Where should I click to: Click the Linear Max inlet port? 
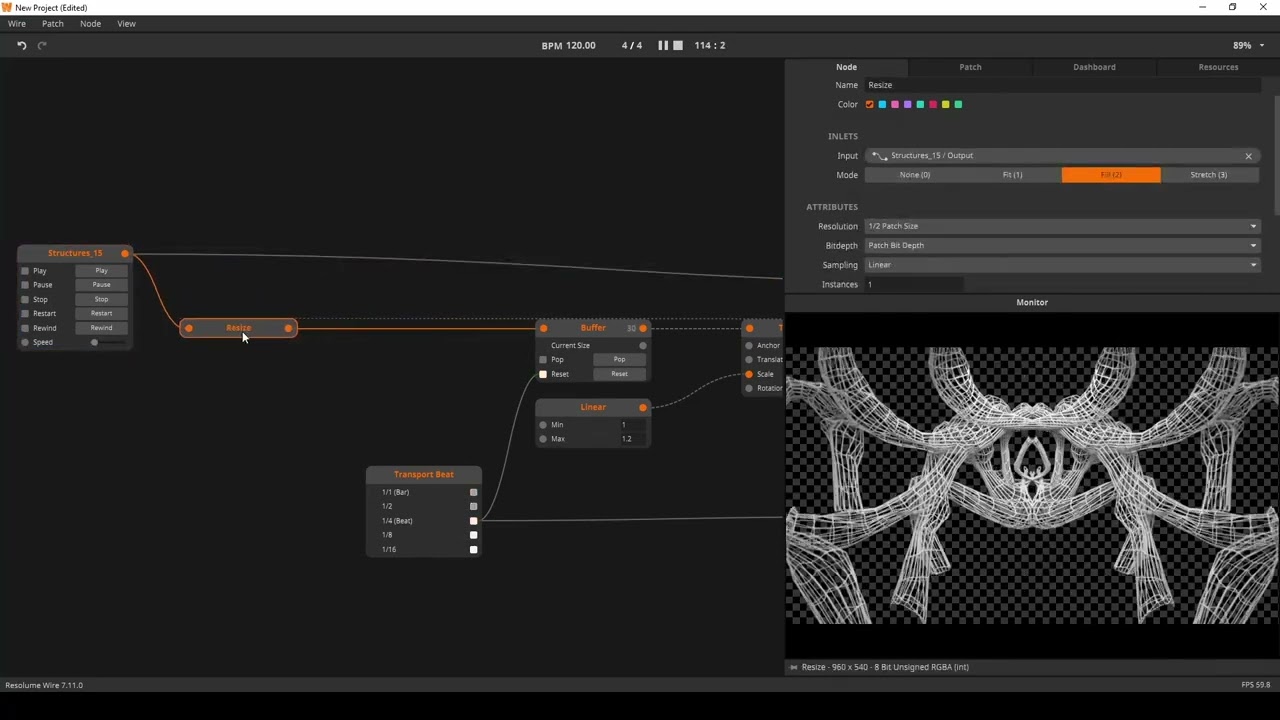[543, 439]
